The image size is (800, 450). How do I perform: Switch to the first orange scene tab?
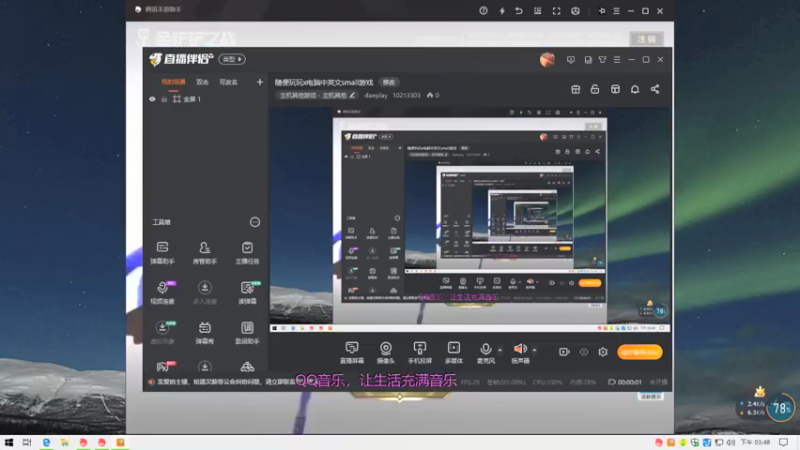(x=173, y=82)
